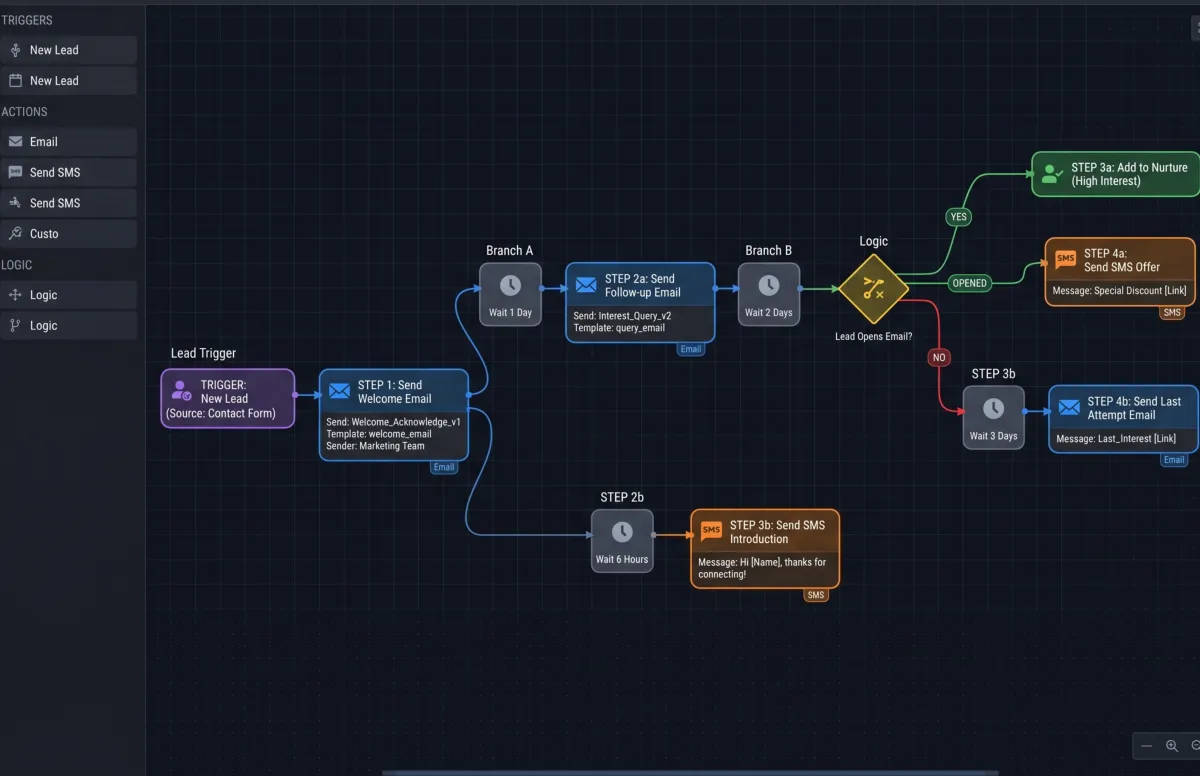Viewport: 1200px width, 776px height.
Task: Click Email tag under STEP 4b node
Action: [x=1174, y=460]
